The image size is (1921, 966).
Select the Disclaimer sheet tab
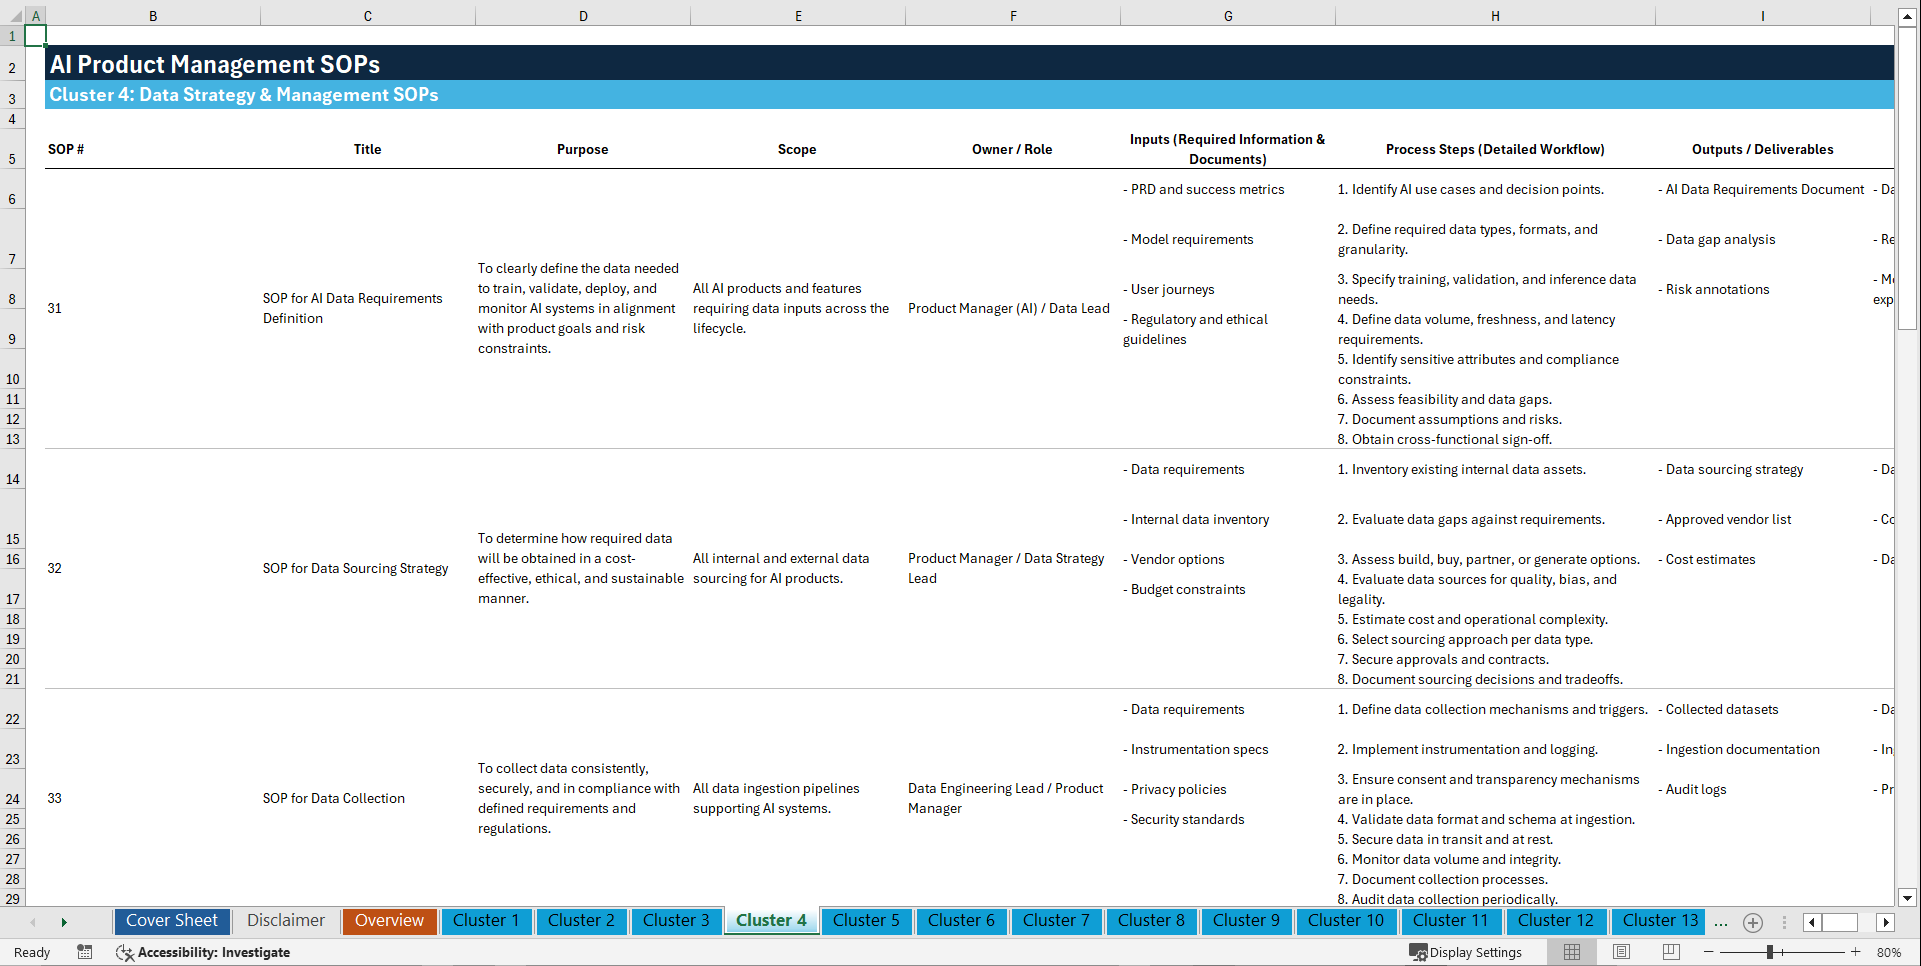285,921
